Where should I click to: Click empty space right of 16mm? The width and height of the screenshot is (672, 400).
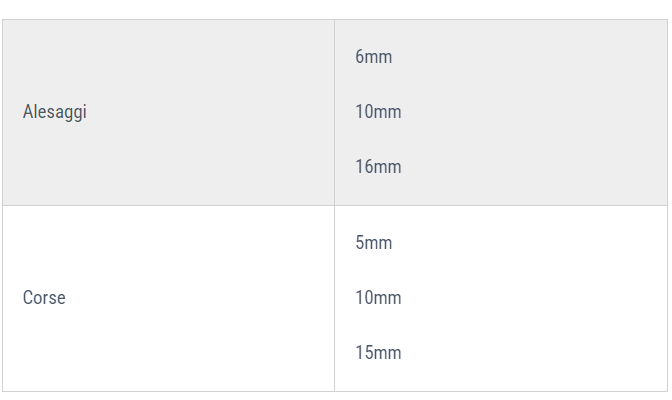[x=531, y=167]
